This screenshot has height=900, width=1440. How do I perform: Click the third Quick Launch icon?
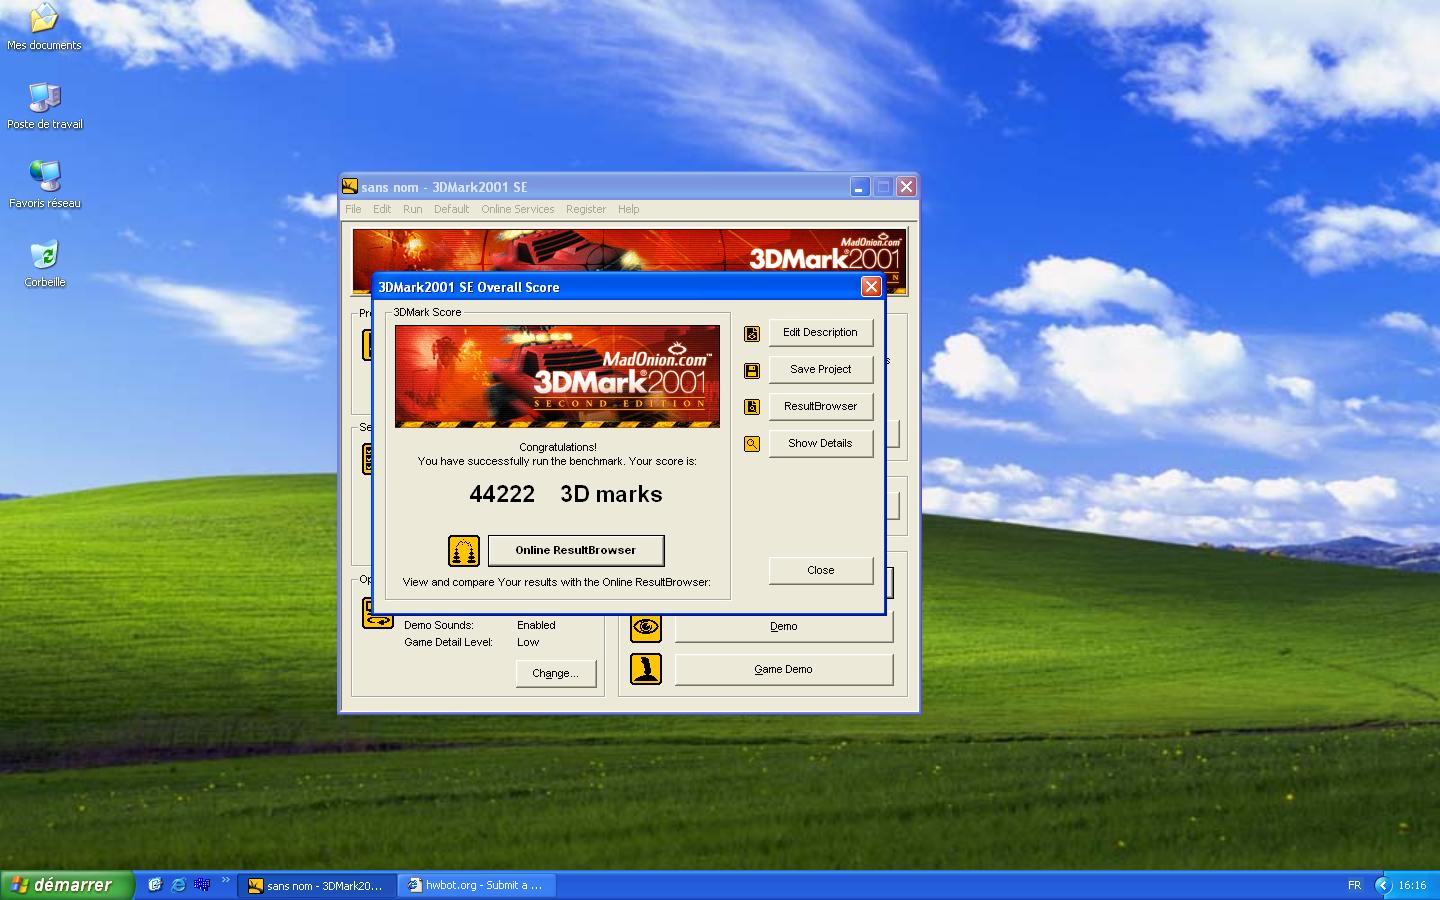(x=203, y=885)
